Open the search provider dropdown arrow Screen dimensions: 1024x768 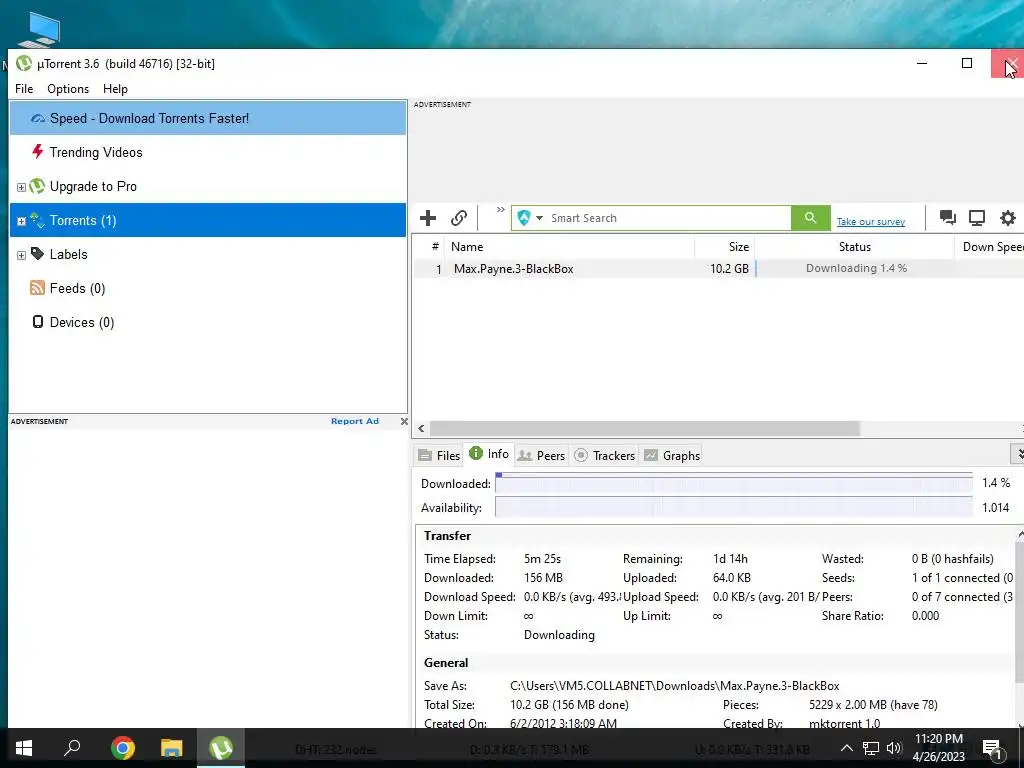(x=539, y=218)
